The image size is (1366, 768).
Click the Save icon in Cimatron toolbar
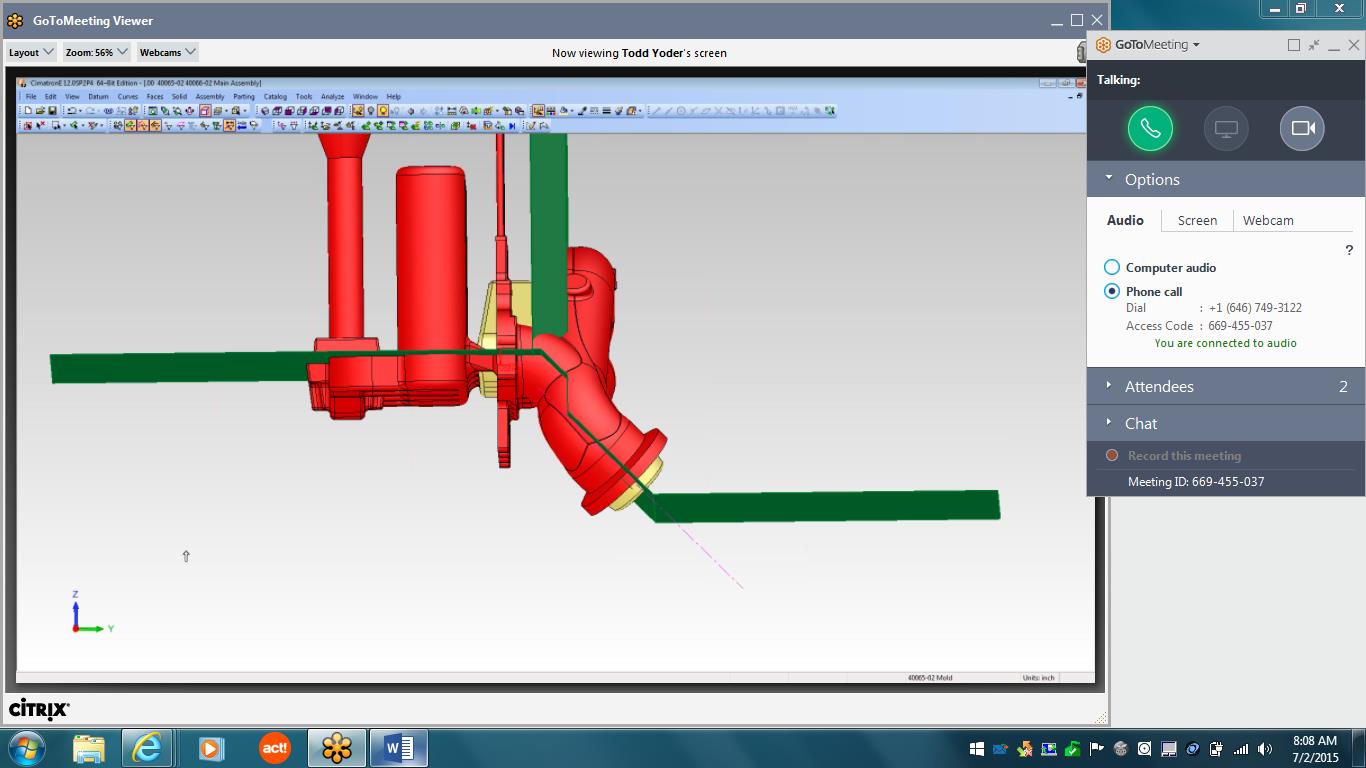click(x=52, y=110)
